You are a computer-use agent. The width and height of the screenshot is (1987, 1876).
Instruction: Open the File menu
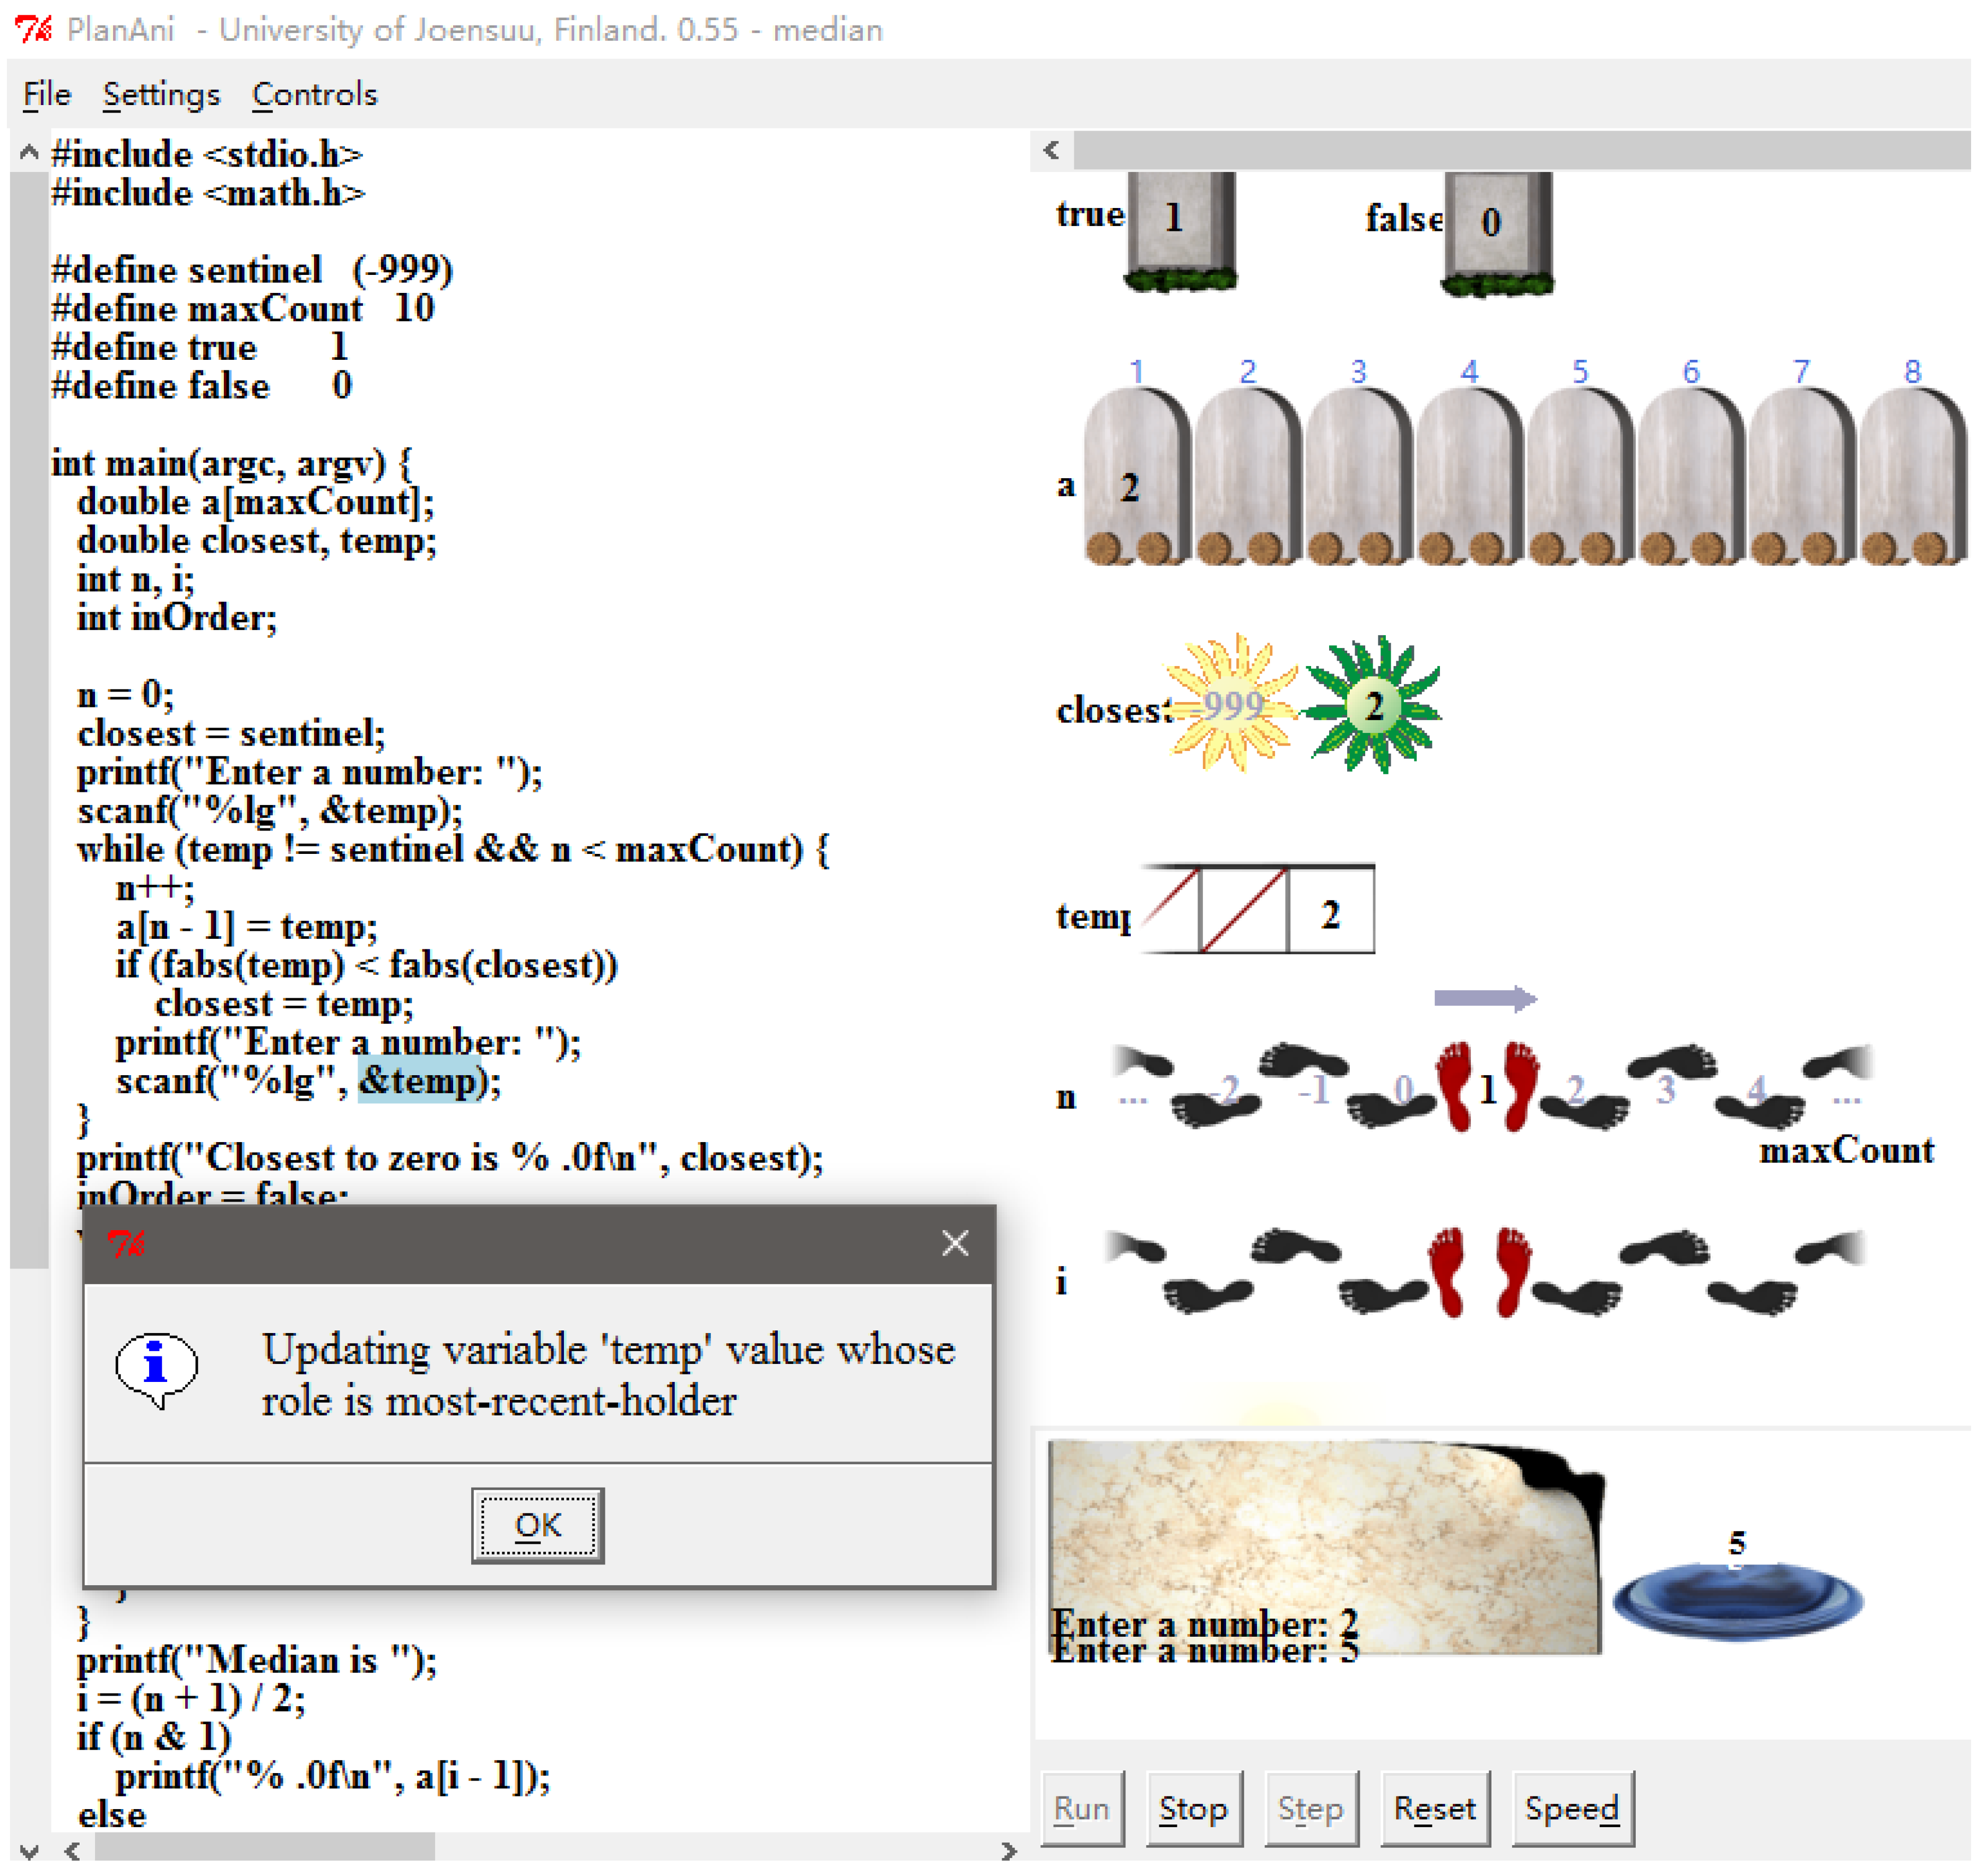(x=47, y=95)
